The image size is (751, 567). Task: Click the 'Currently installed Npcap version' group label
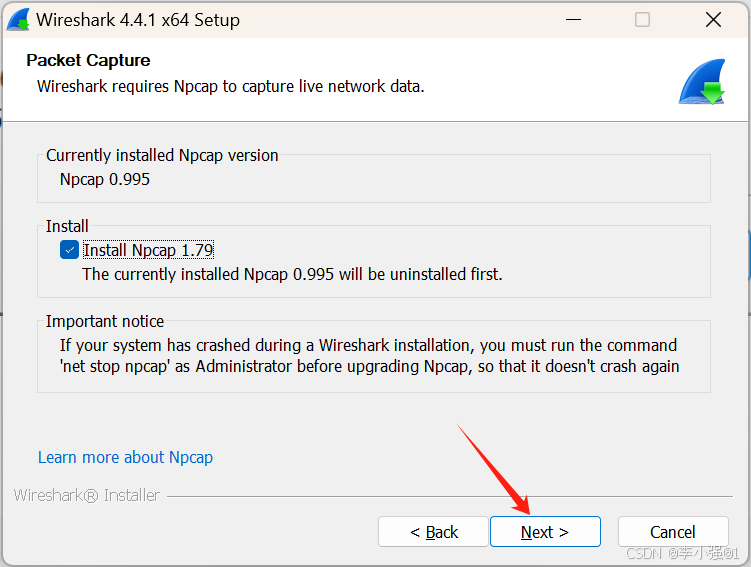(162, 156)
